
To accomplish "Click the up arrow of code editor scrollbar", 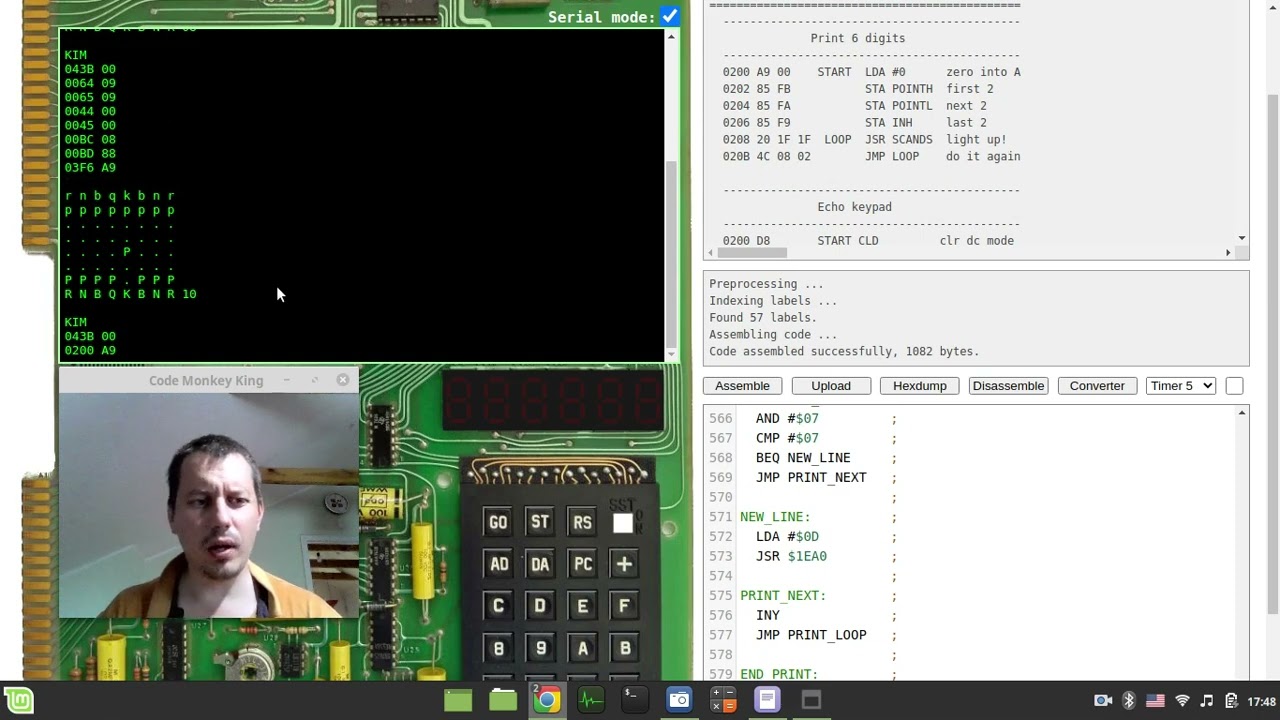I will (1242, 412).
